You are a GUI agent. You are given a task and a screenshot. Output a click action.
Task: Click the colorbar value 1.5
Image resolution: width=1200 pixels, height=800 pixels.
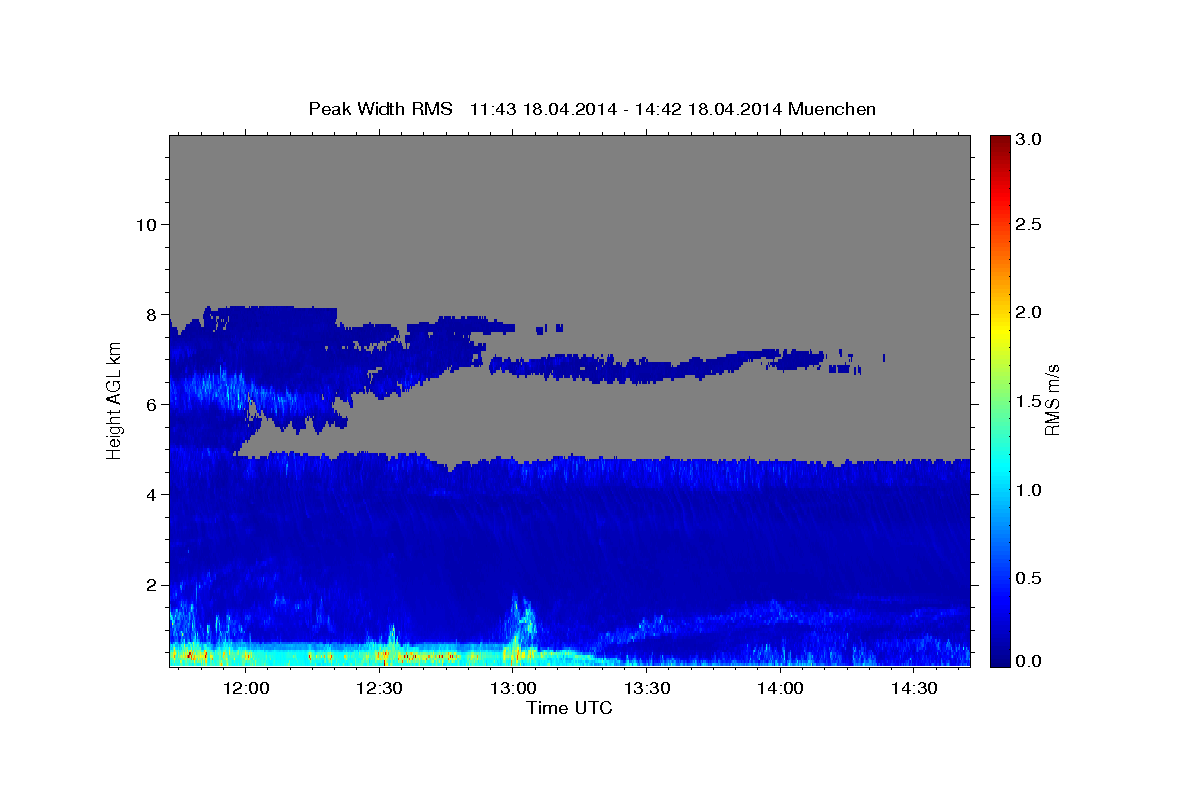tap(1030, 401)
